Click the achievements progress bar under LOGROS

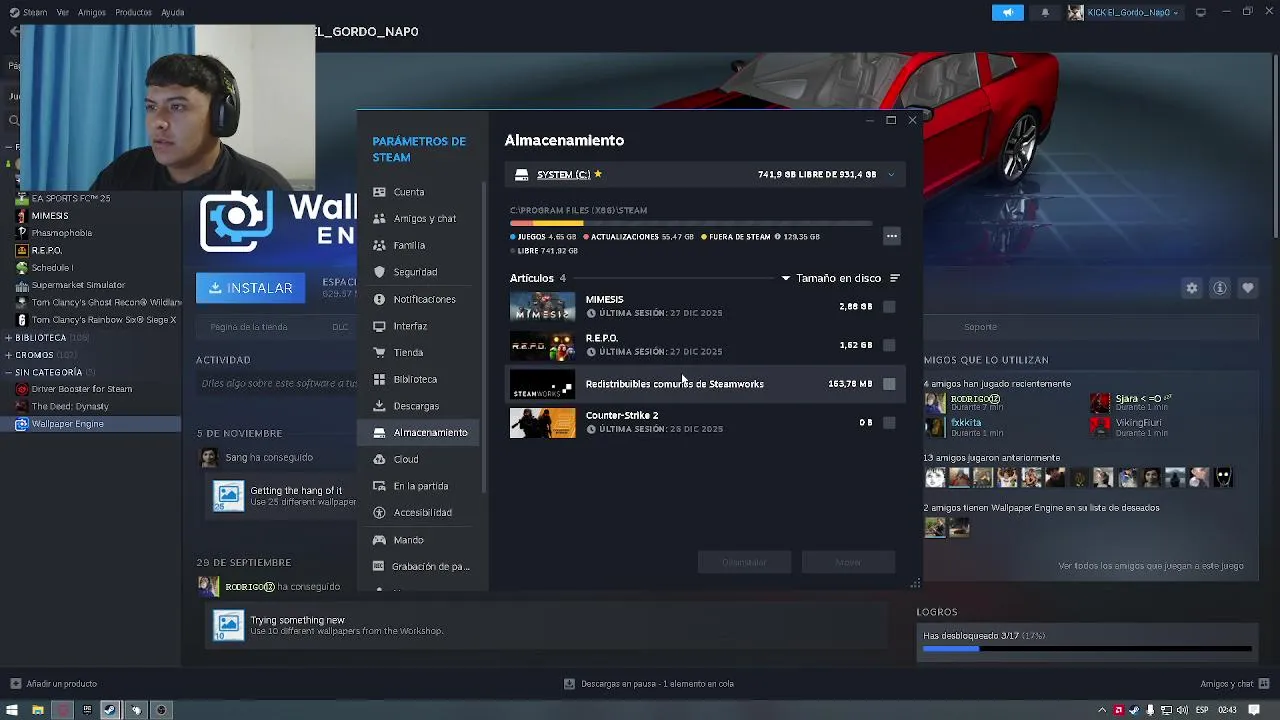[x=1087, y=650]
